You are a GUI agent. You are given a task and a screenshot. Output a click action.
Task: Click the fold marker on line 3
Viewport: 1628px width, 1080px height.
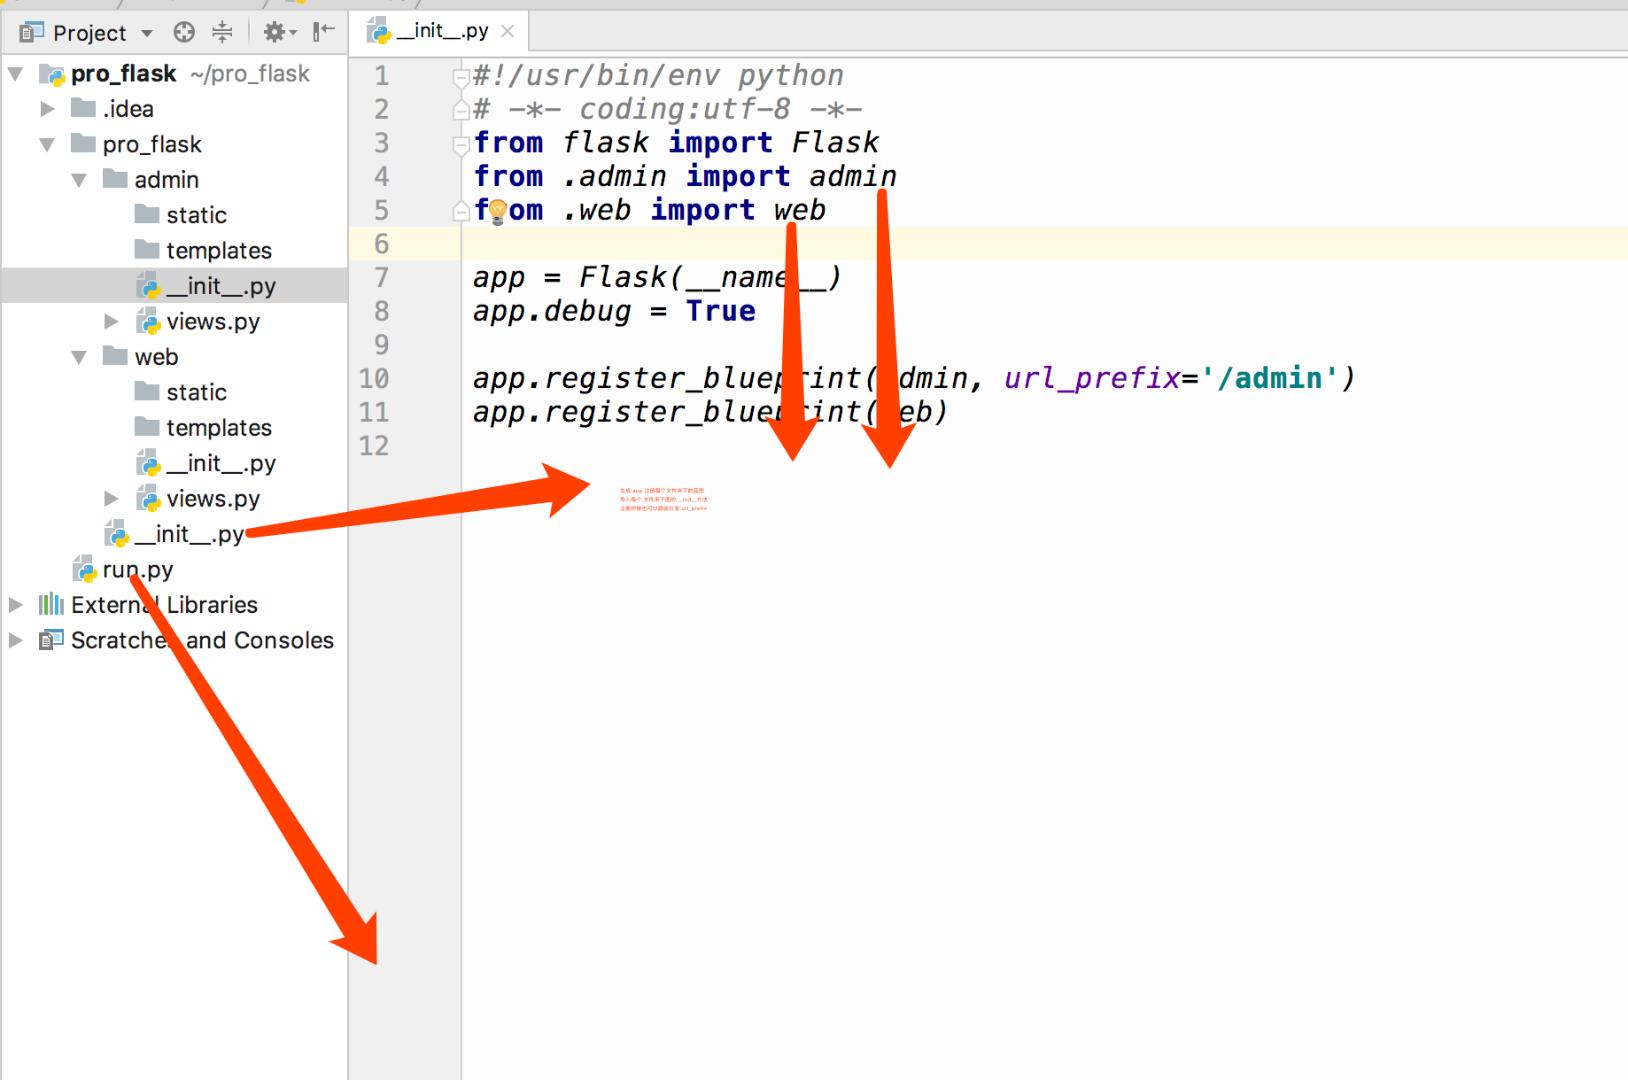(461, 144)
